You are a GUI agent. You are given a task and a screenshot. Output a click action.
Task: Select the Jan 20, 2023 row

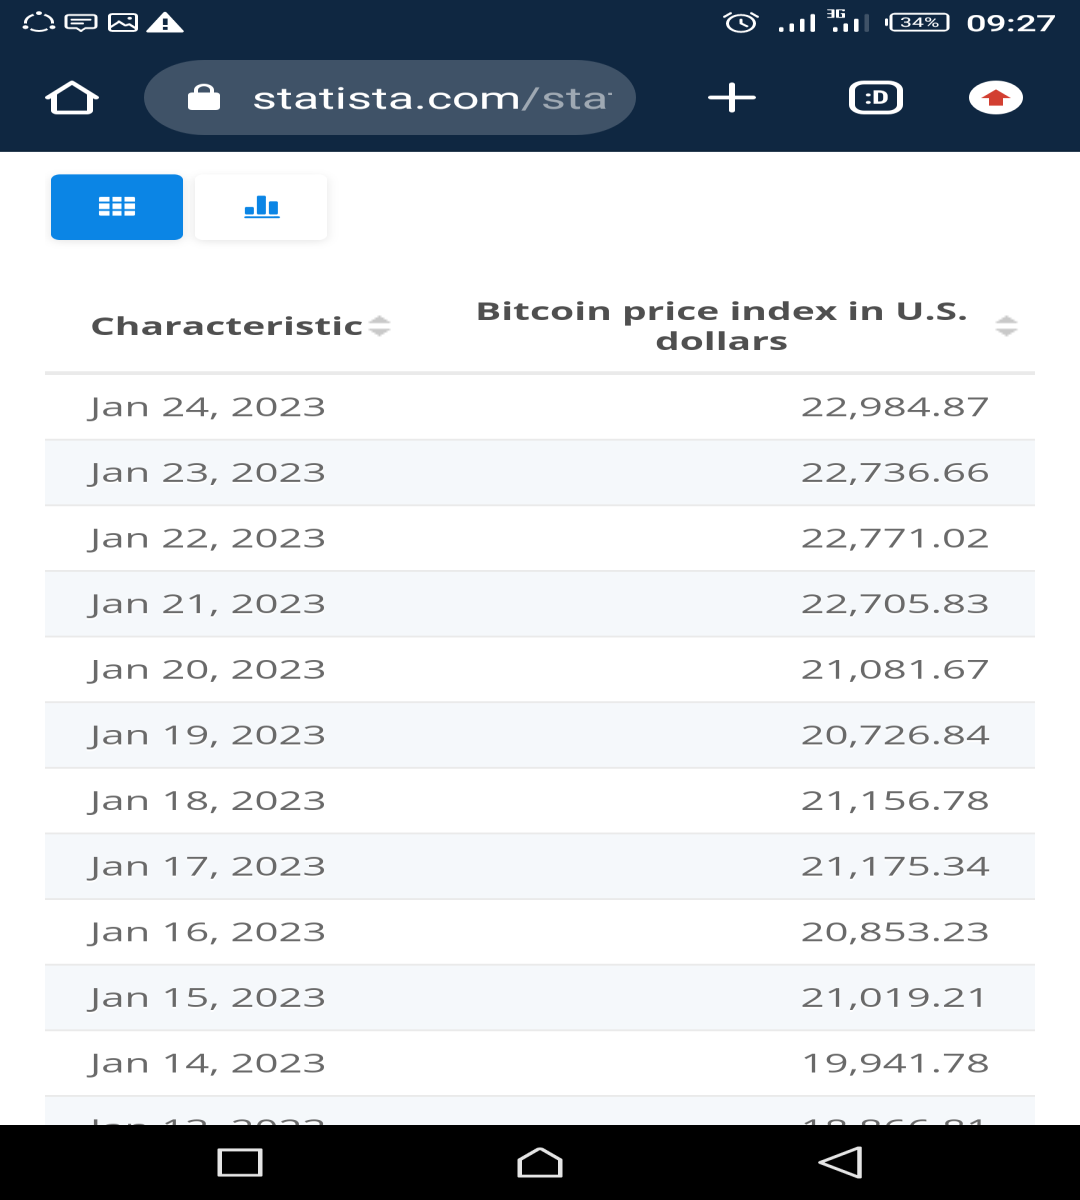pos(540,669)
